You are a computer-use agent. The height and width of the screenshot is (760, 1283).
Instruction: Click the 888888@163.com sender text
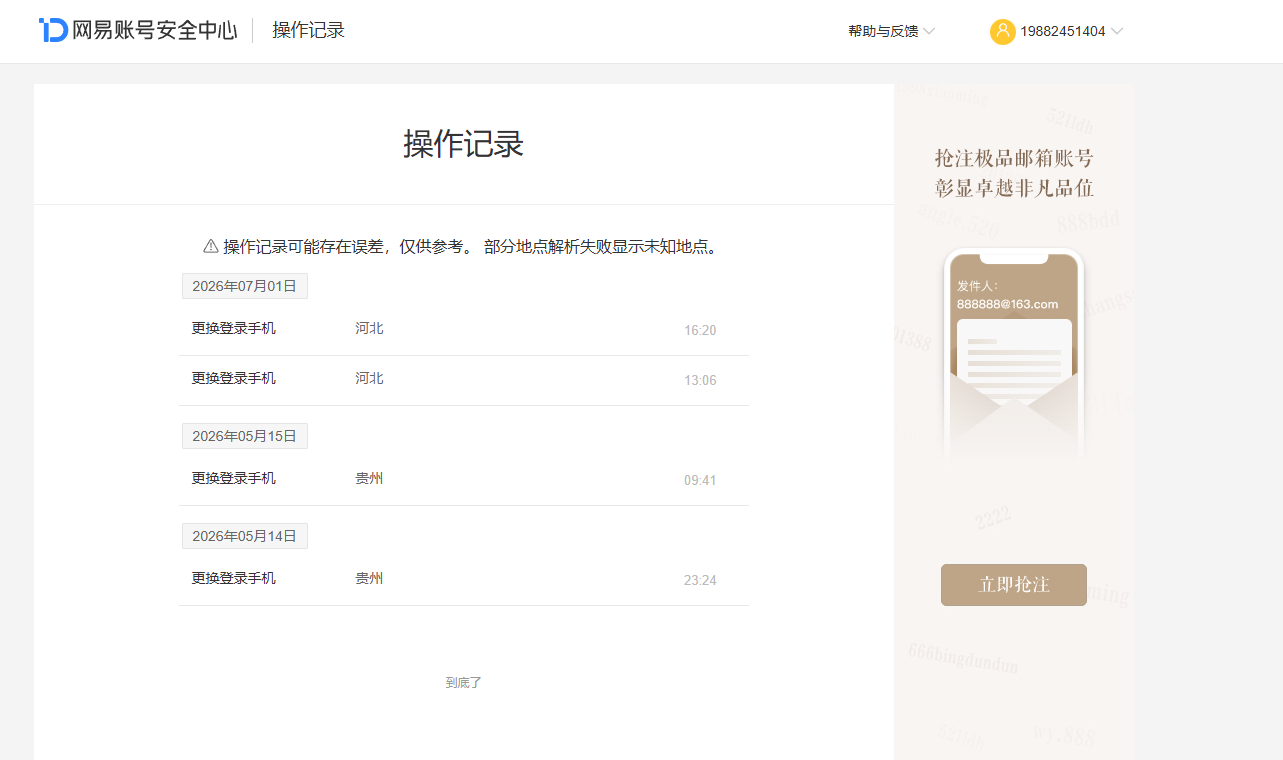pyautogui.click(x=1007, y=304)
